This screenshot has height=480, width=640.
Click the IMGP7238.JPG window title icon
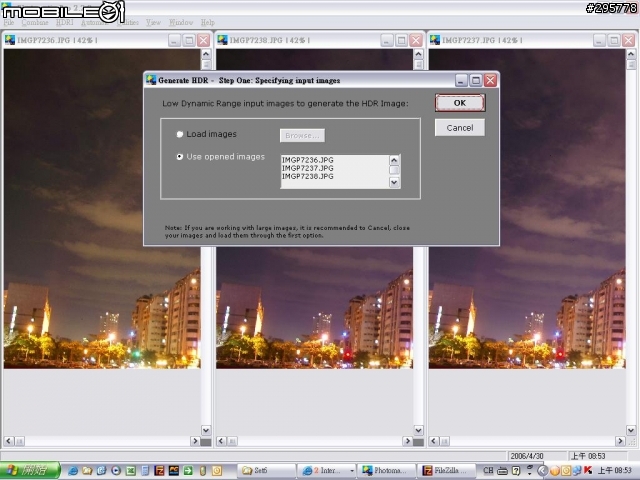(222, 40)
